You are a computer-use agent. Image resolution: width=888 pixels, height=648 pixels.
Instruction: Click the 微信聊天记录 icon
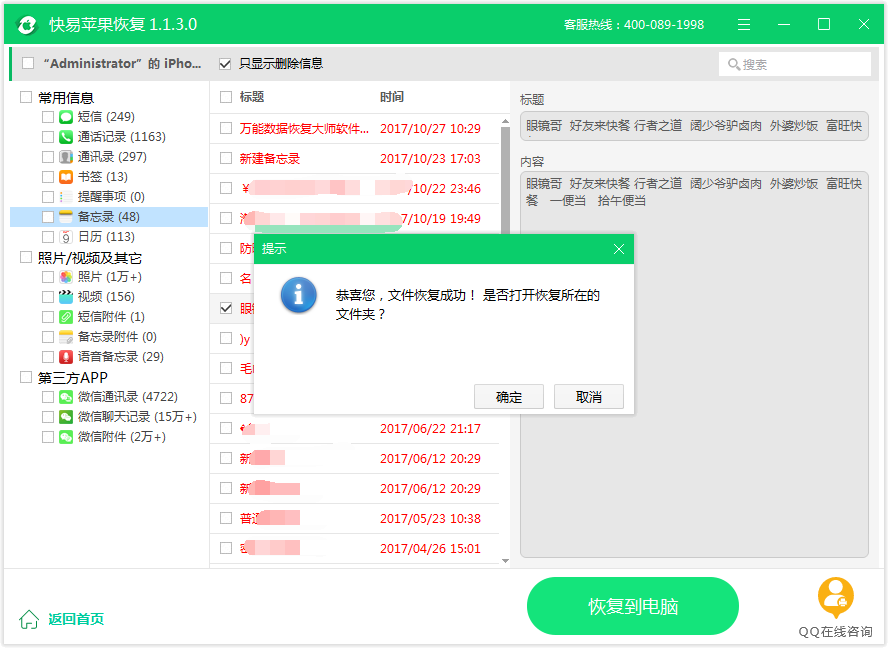66,417
